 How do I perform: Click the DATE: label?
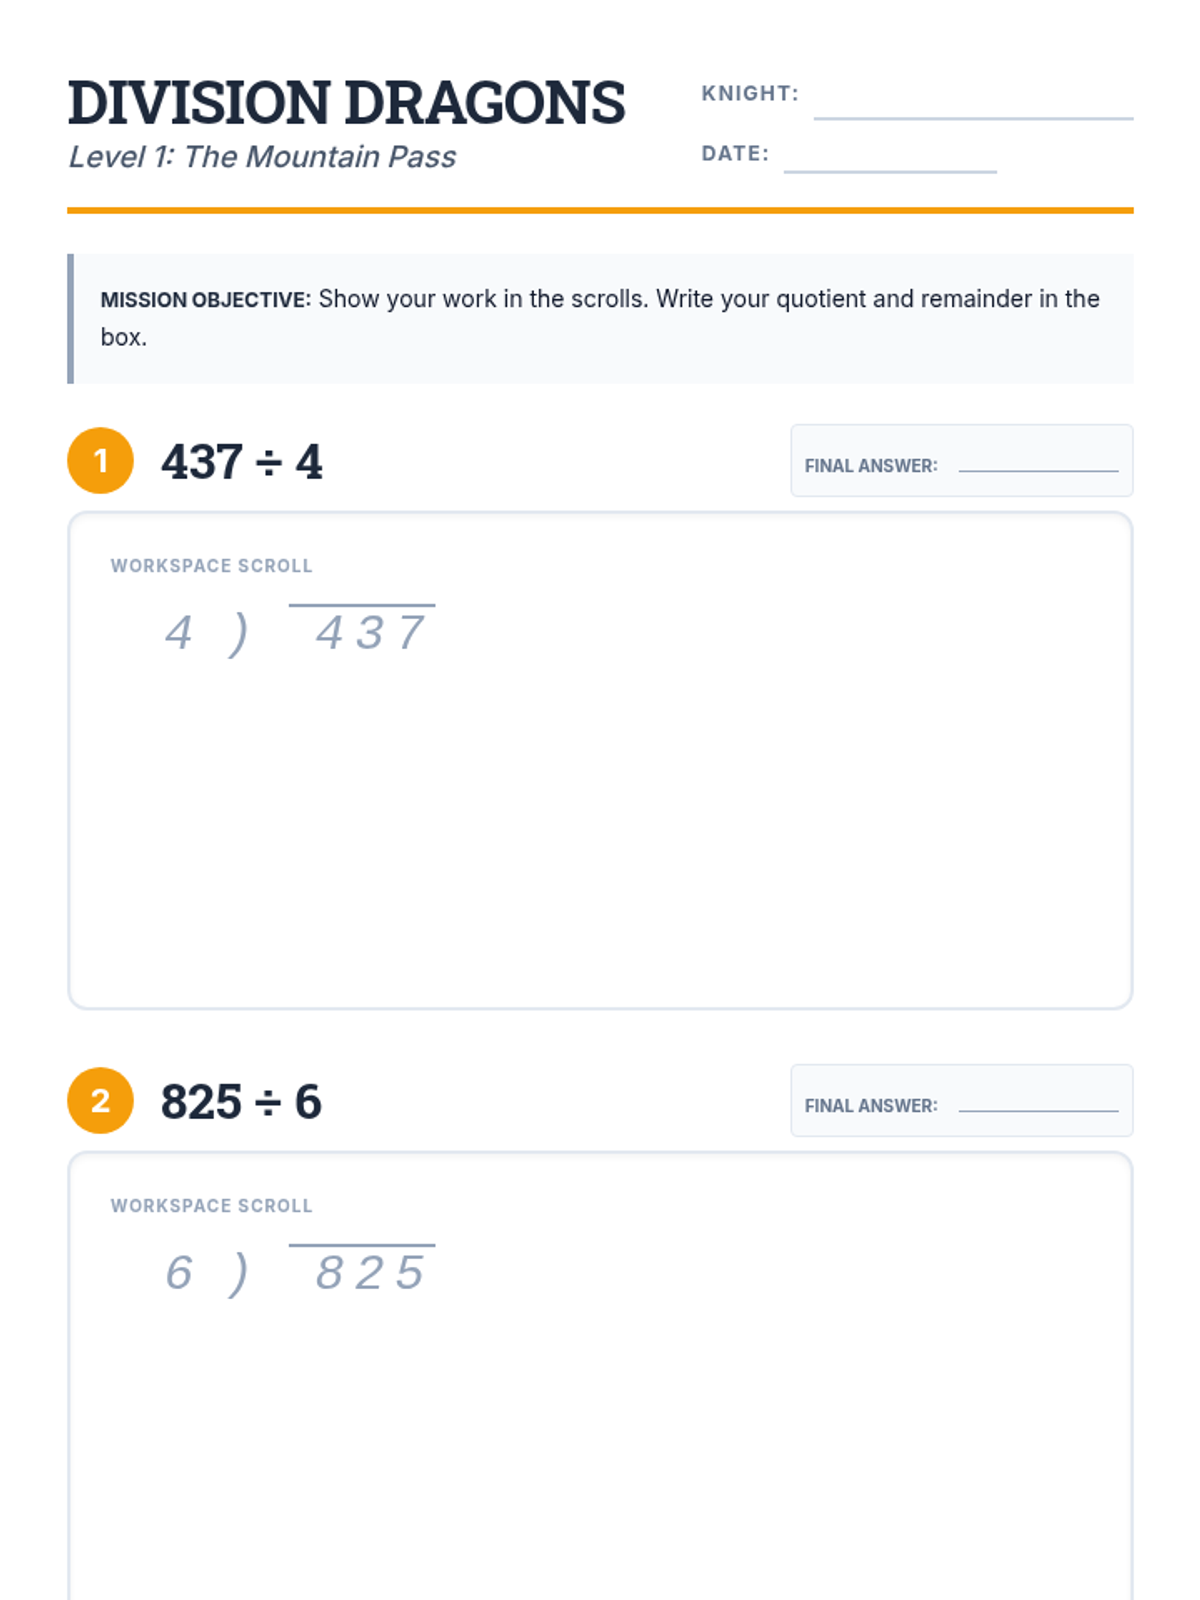coord(735,153)
